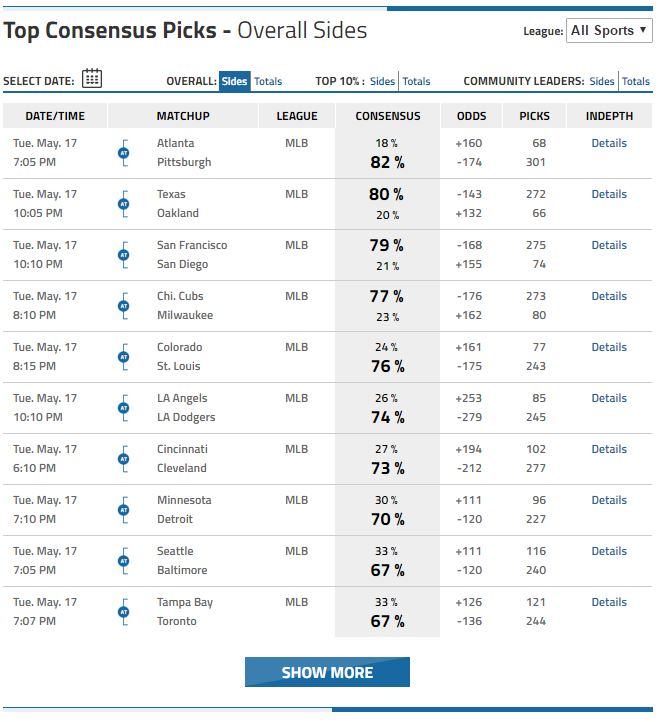Image resolution: width=663 pixels, height=722 pixels.
Task: Click the AT icon for Seattle-Baltimore matchup
Action: pyautogui.click(x=124, y=561)
